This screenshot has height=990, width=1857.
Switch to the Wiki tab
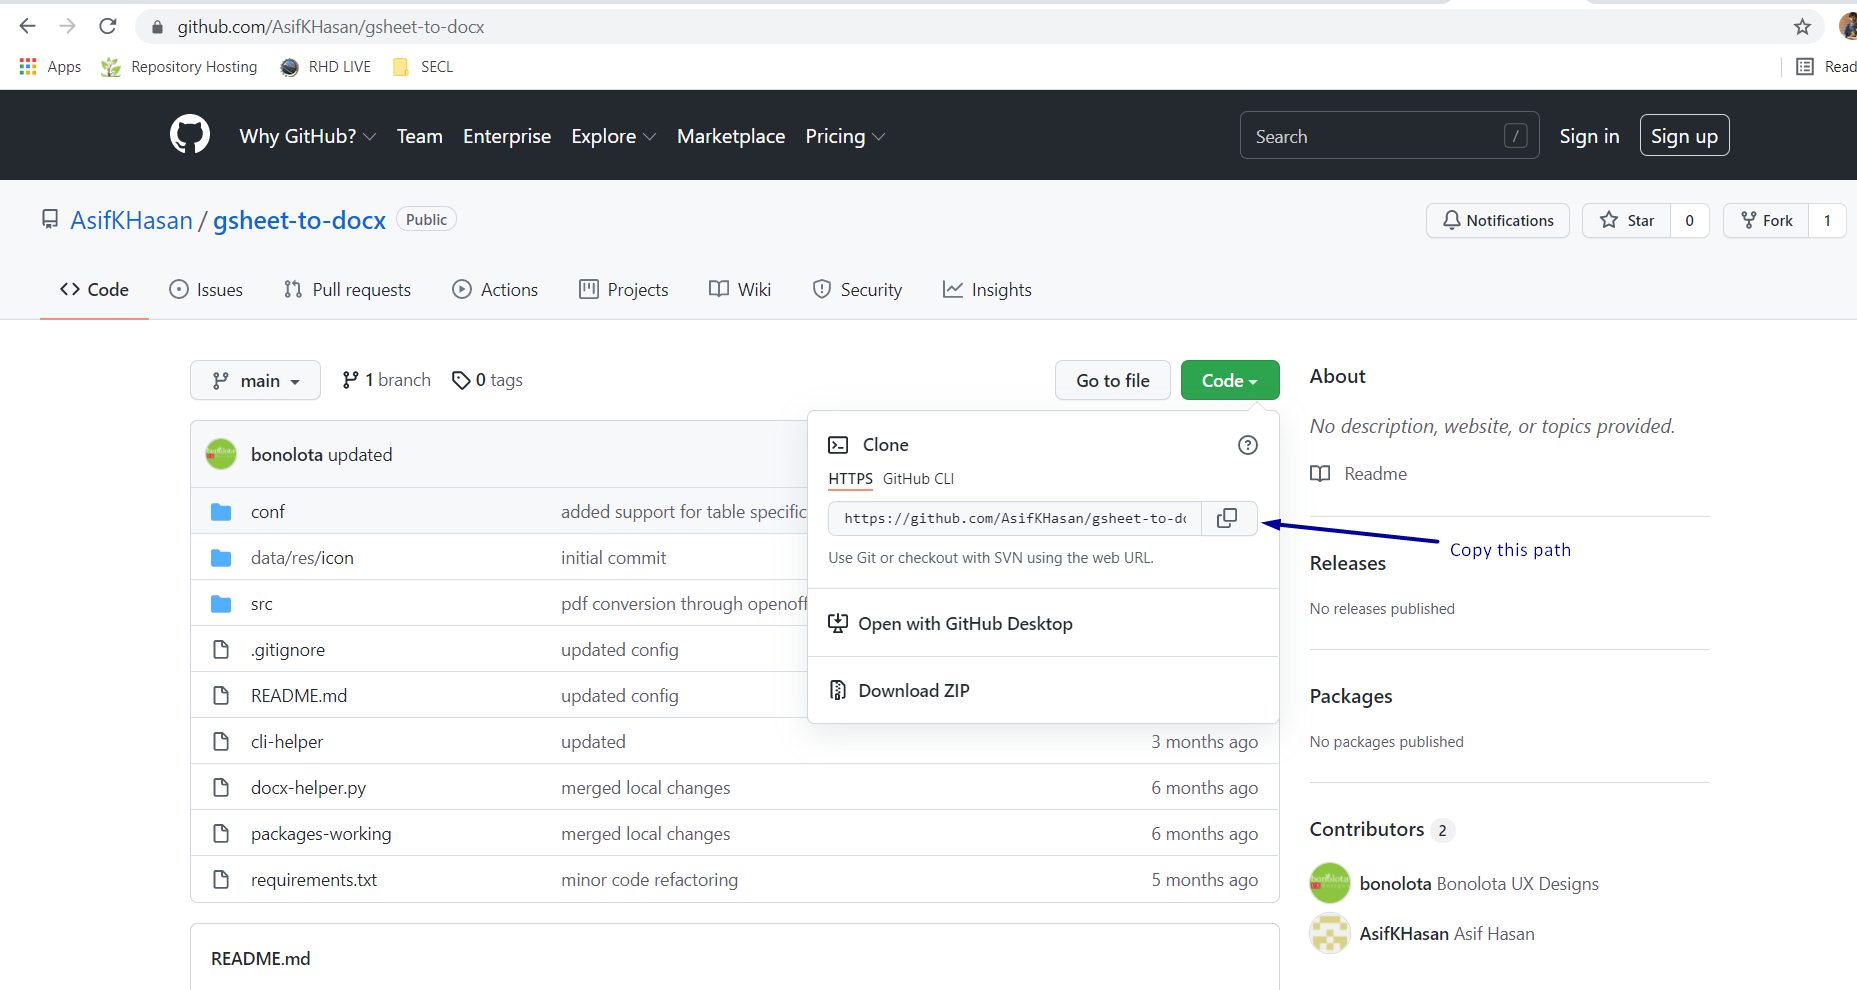pos(740,290)
